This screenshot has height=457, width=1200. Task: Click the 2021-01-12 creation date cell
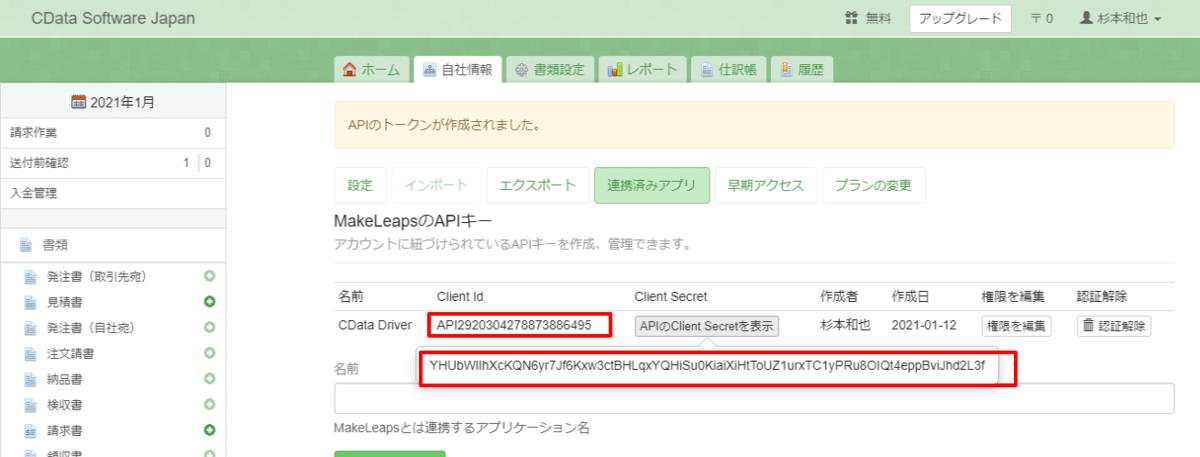pos(925,325)
